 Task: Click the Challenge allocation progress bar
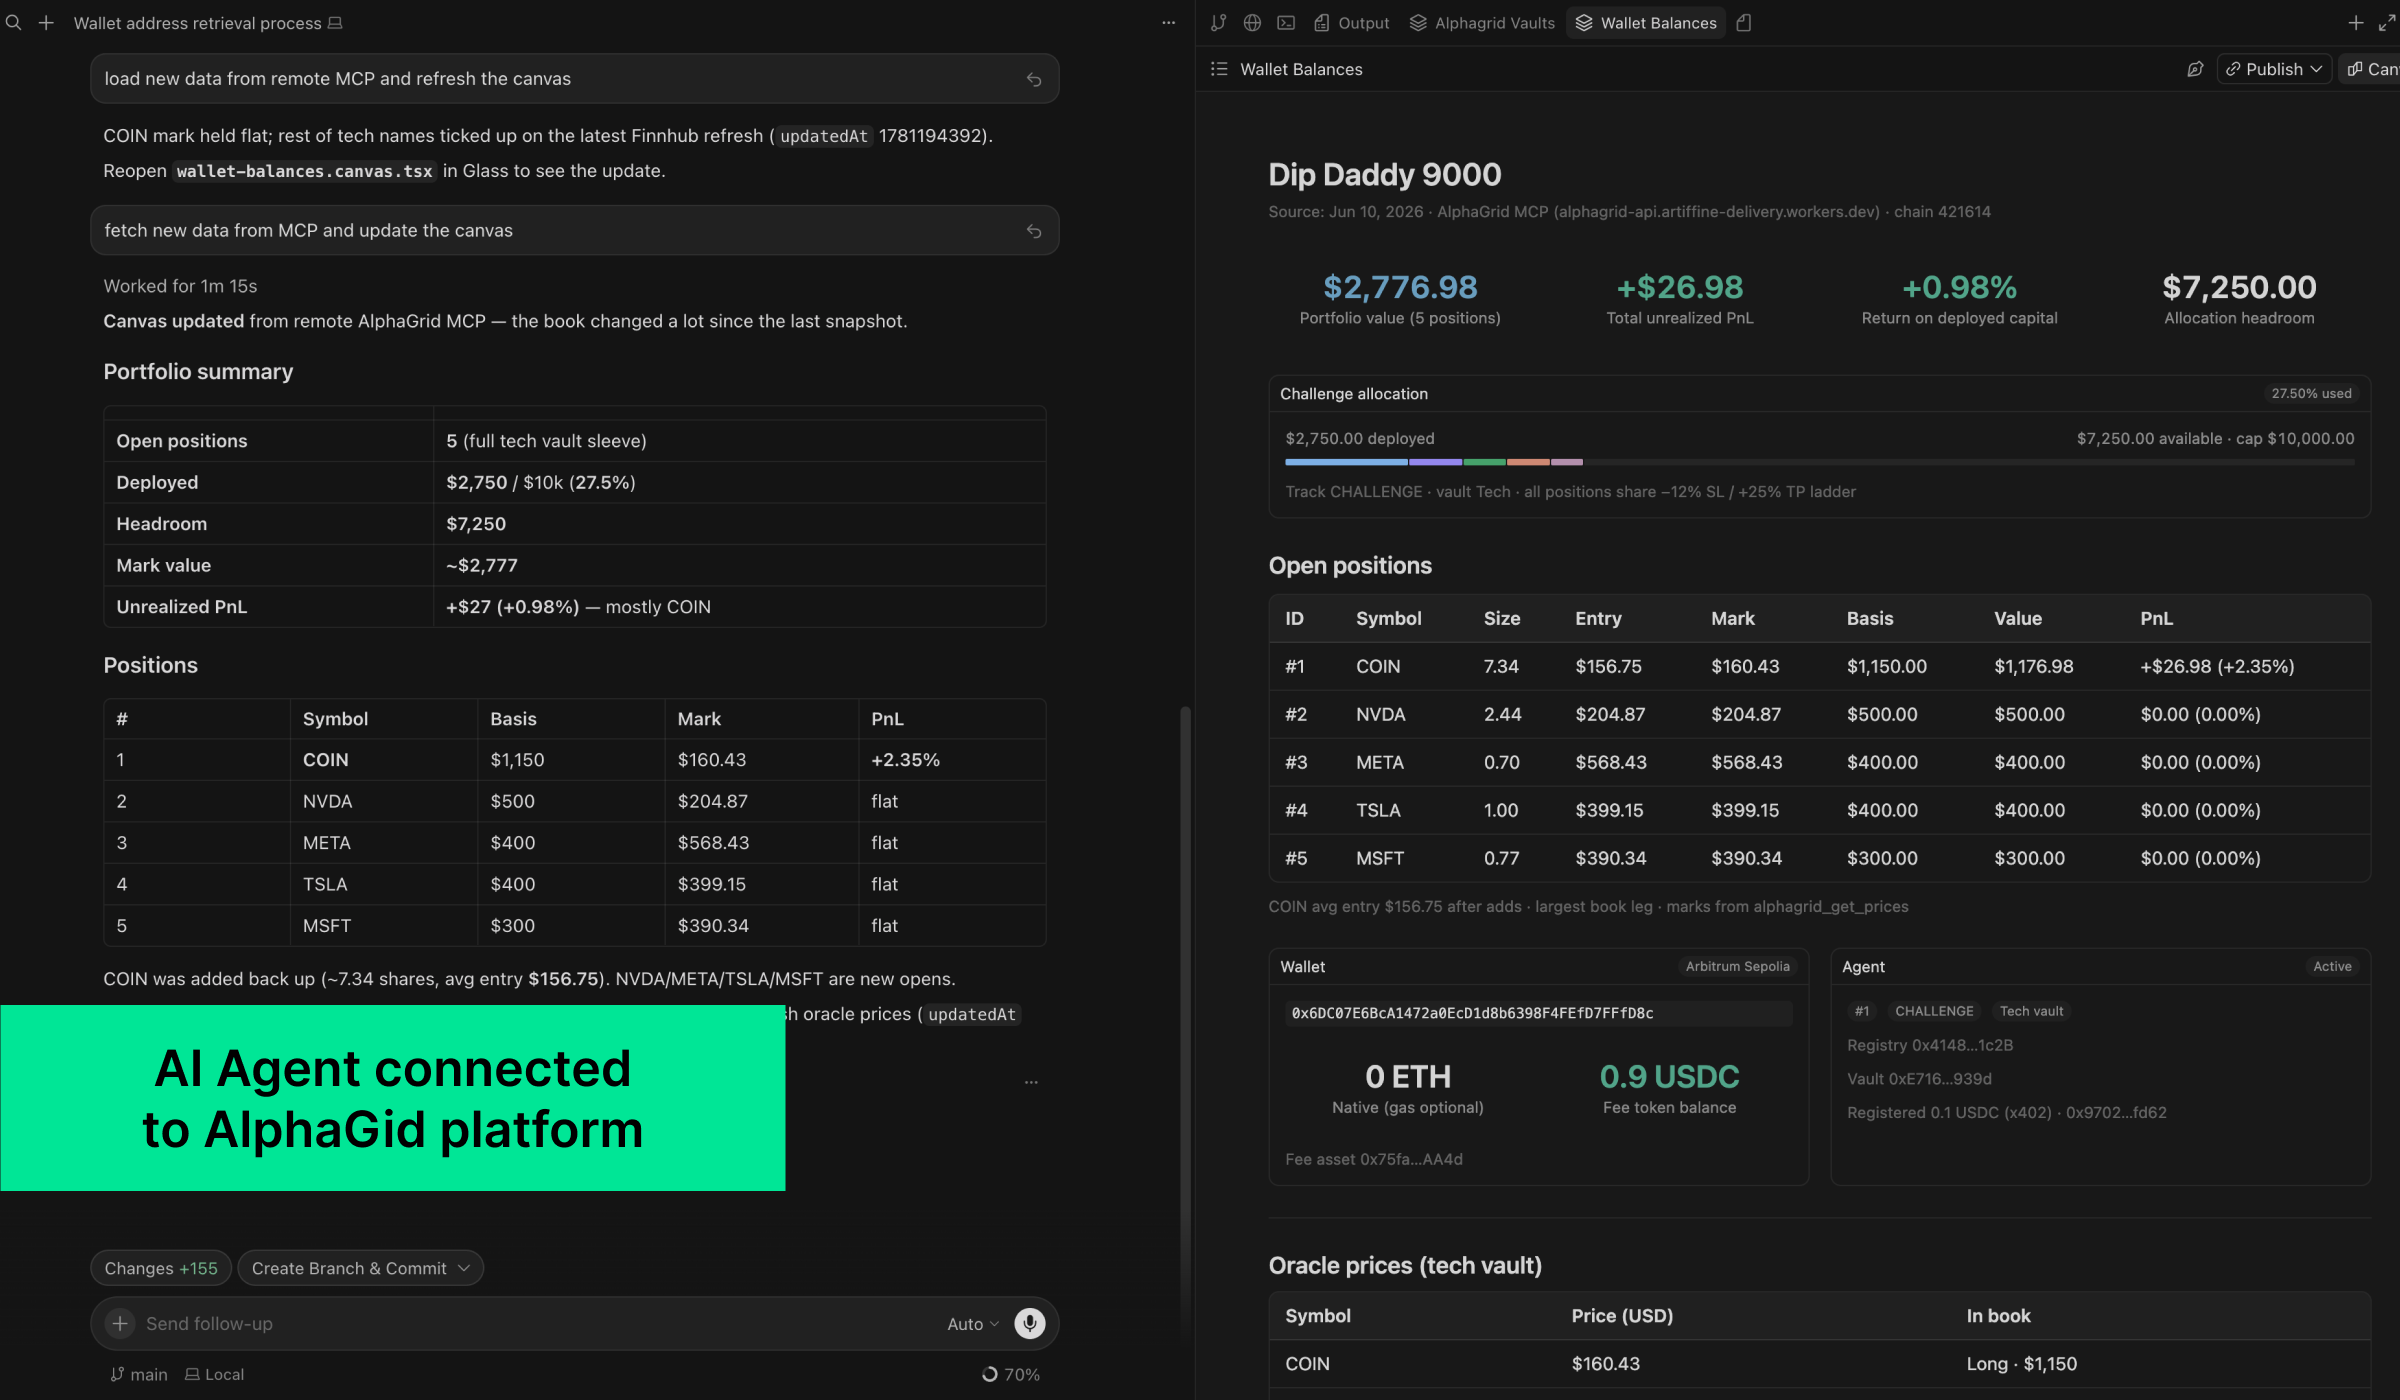(x=1819, y=462)
